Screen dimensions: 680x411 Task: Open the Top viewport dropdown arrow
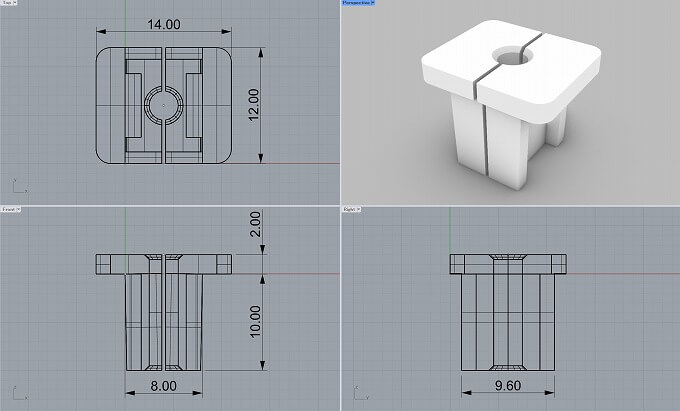coord(15,4)
